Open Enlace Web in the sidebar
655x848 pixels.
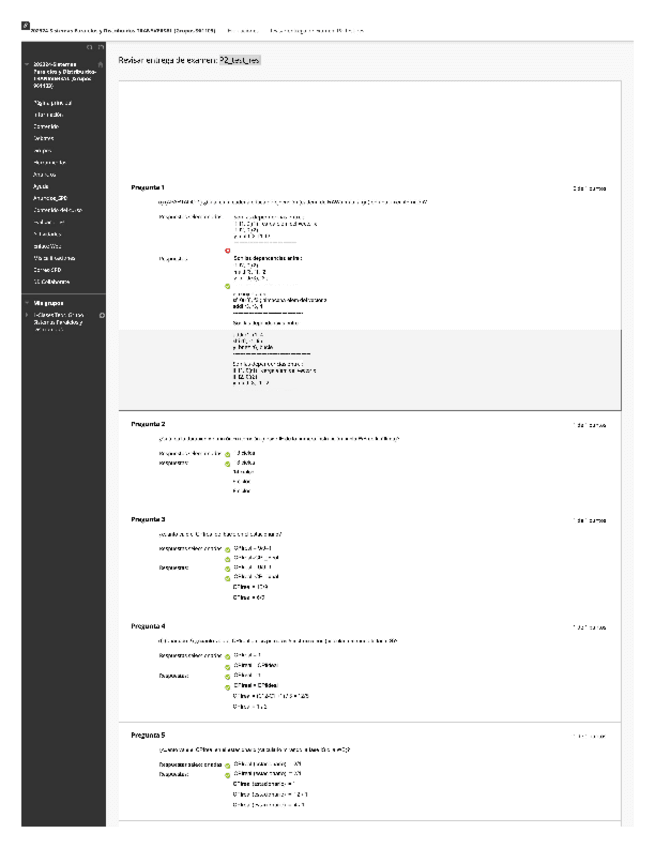48,246
